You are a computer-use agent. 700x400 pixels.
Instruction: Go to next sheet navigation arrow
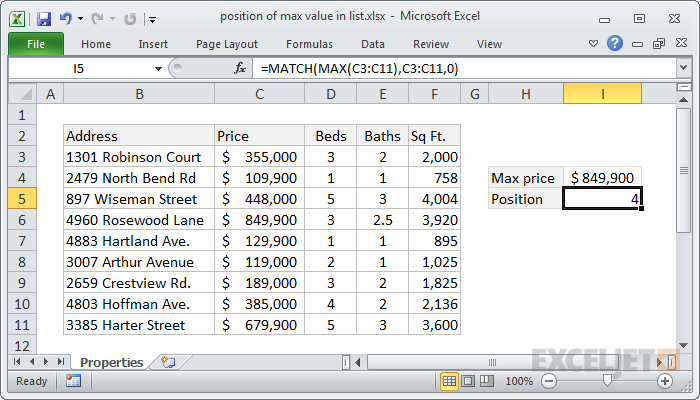[46, 362]
